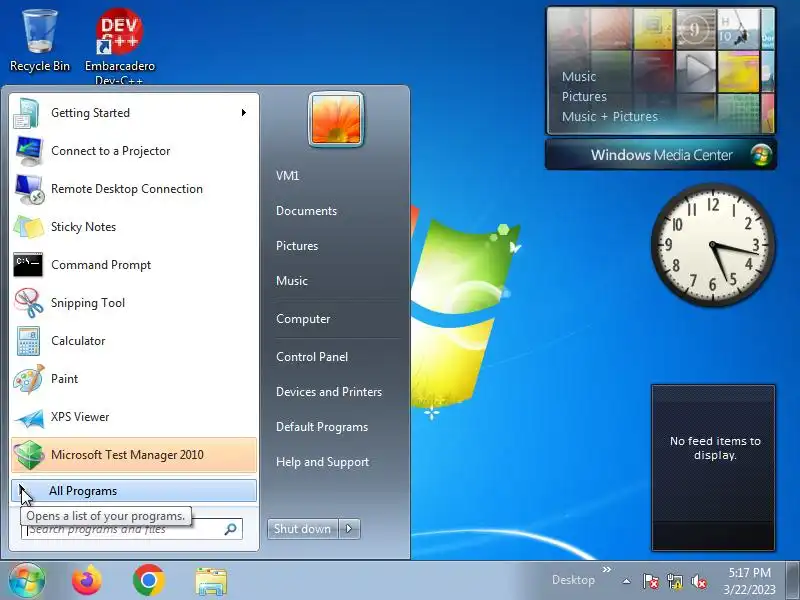Open the Getting Started icon in Start menu
The image size is (800, 600).
coord(27,113)
